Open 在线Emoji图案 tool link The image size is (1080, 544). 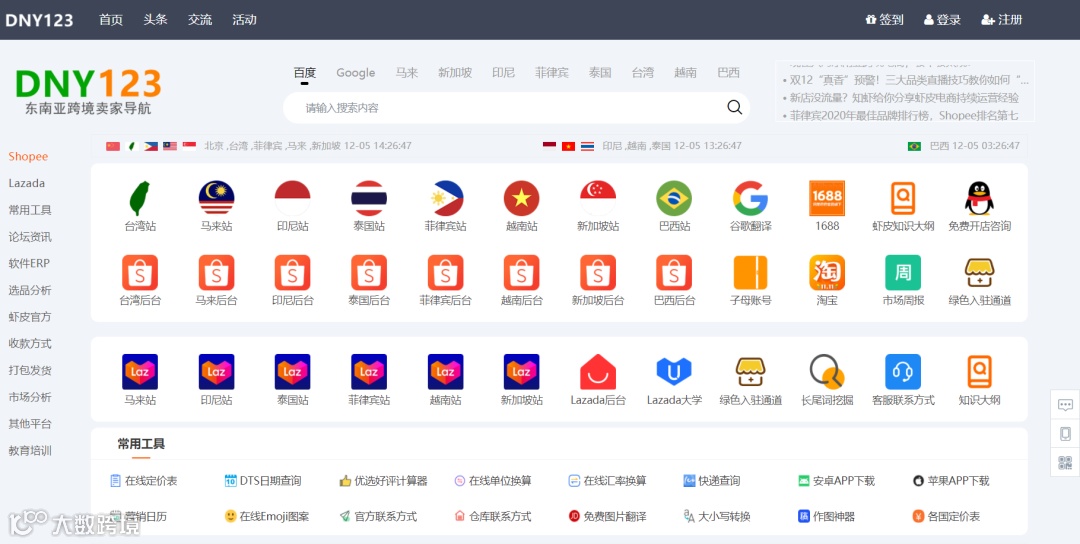coord(267,516)
